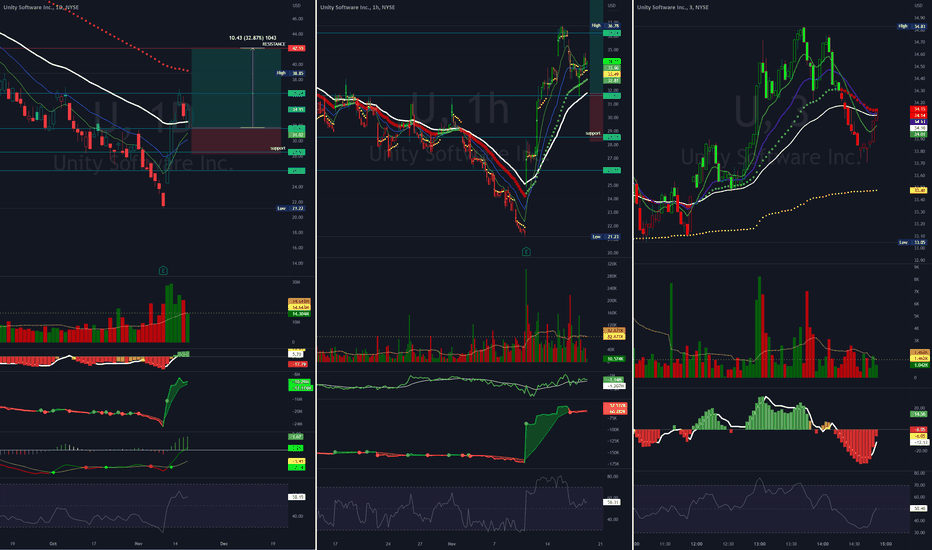Click the 34.91 last price tag on the 1D chart
Image resolution: width=932 pixels, height=550 pixels.
pos(297,109)
